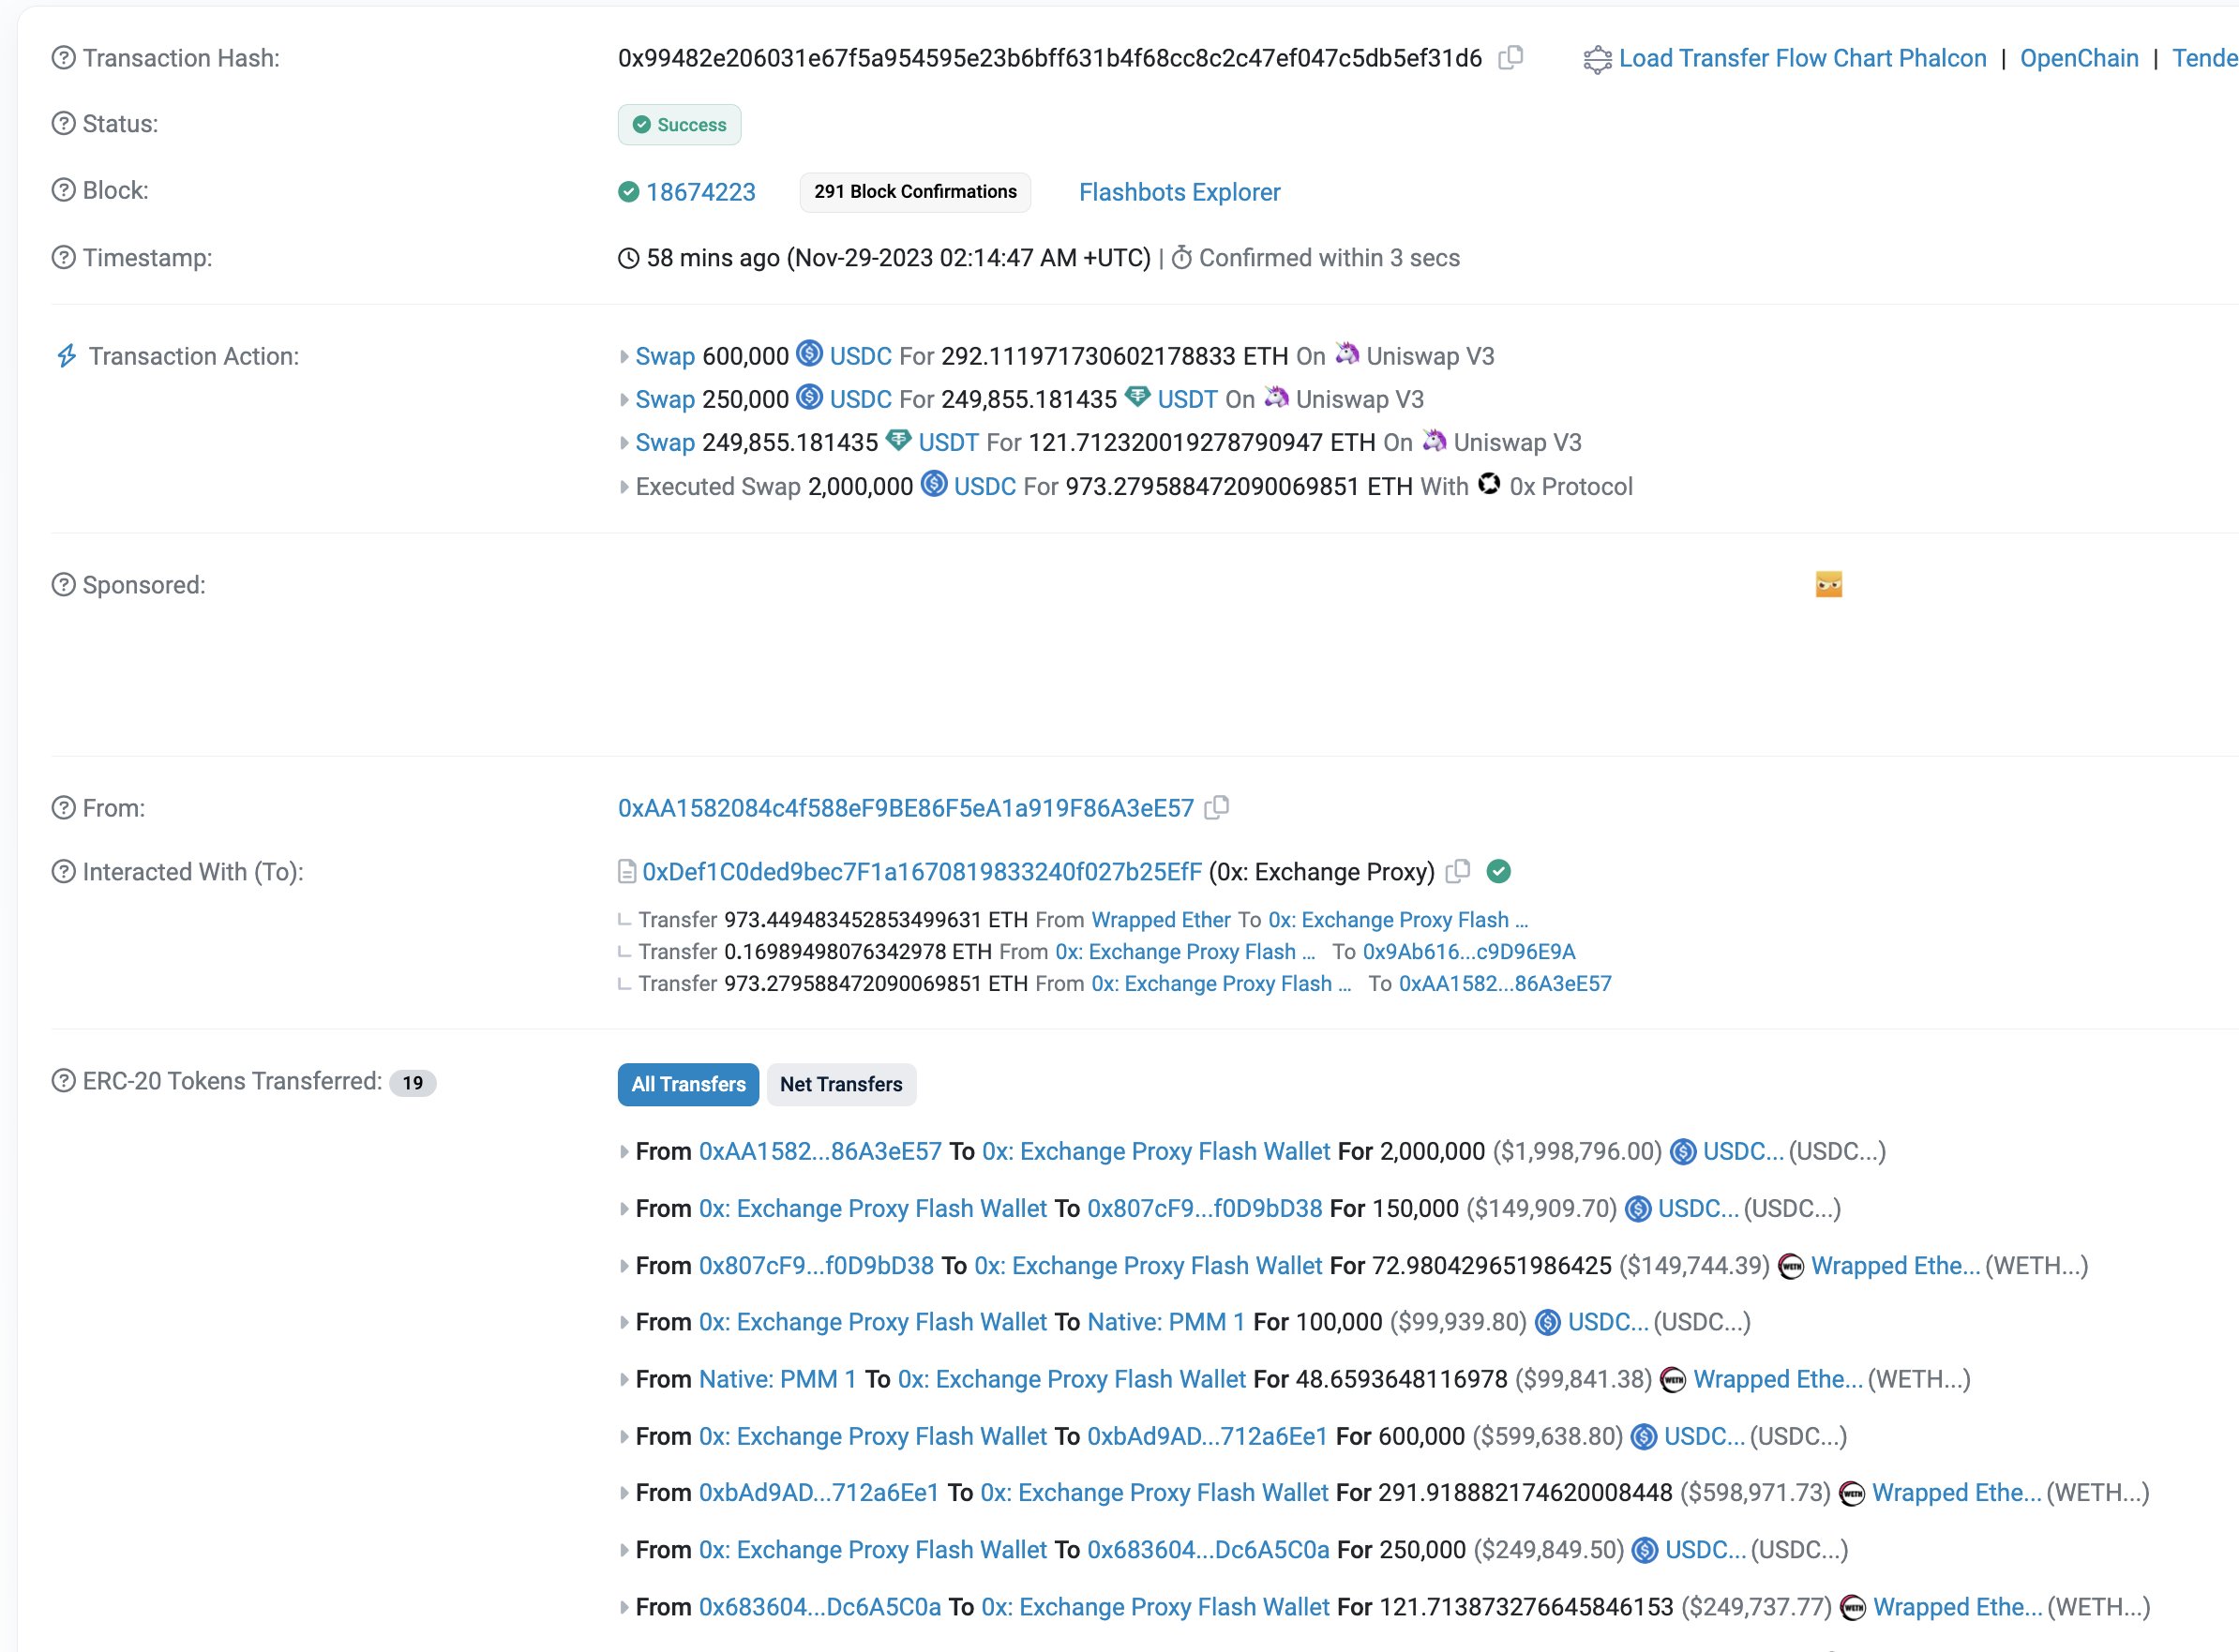The image size is (2239, 1652).
Task: Open the OpenChain link
Action: 2079,58
